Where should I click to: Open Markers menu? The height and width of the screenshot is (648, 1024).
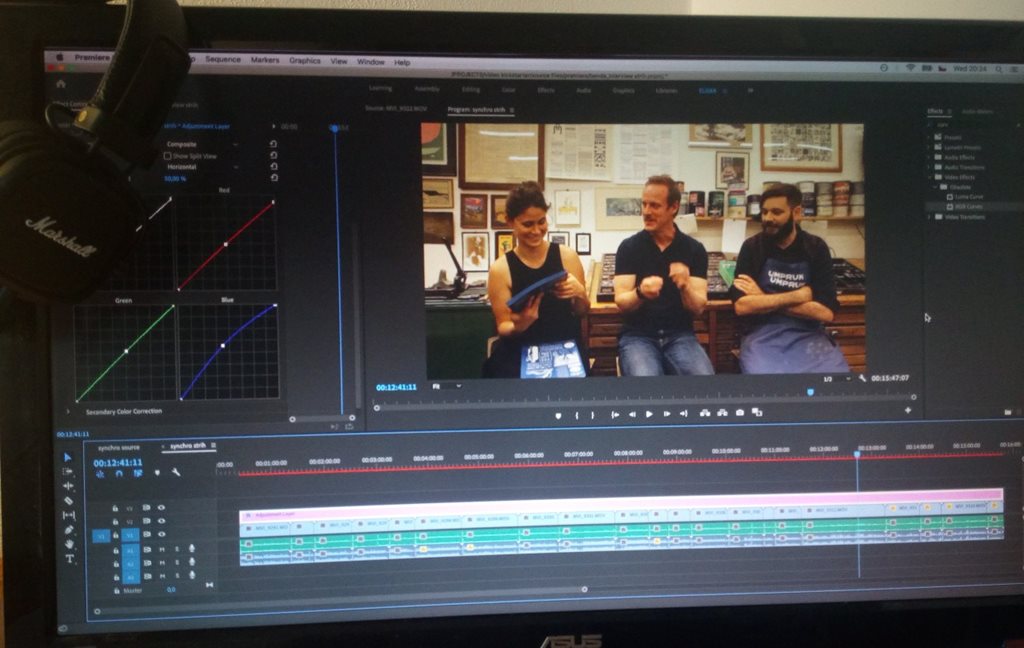click(x=264, y=60)
